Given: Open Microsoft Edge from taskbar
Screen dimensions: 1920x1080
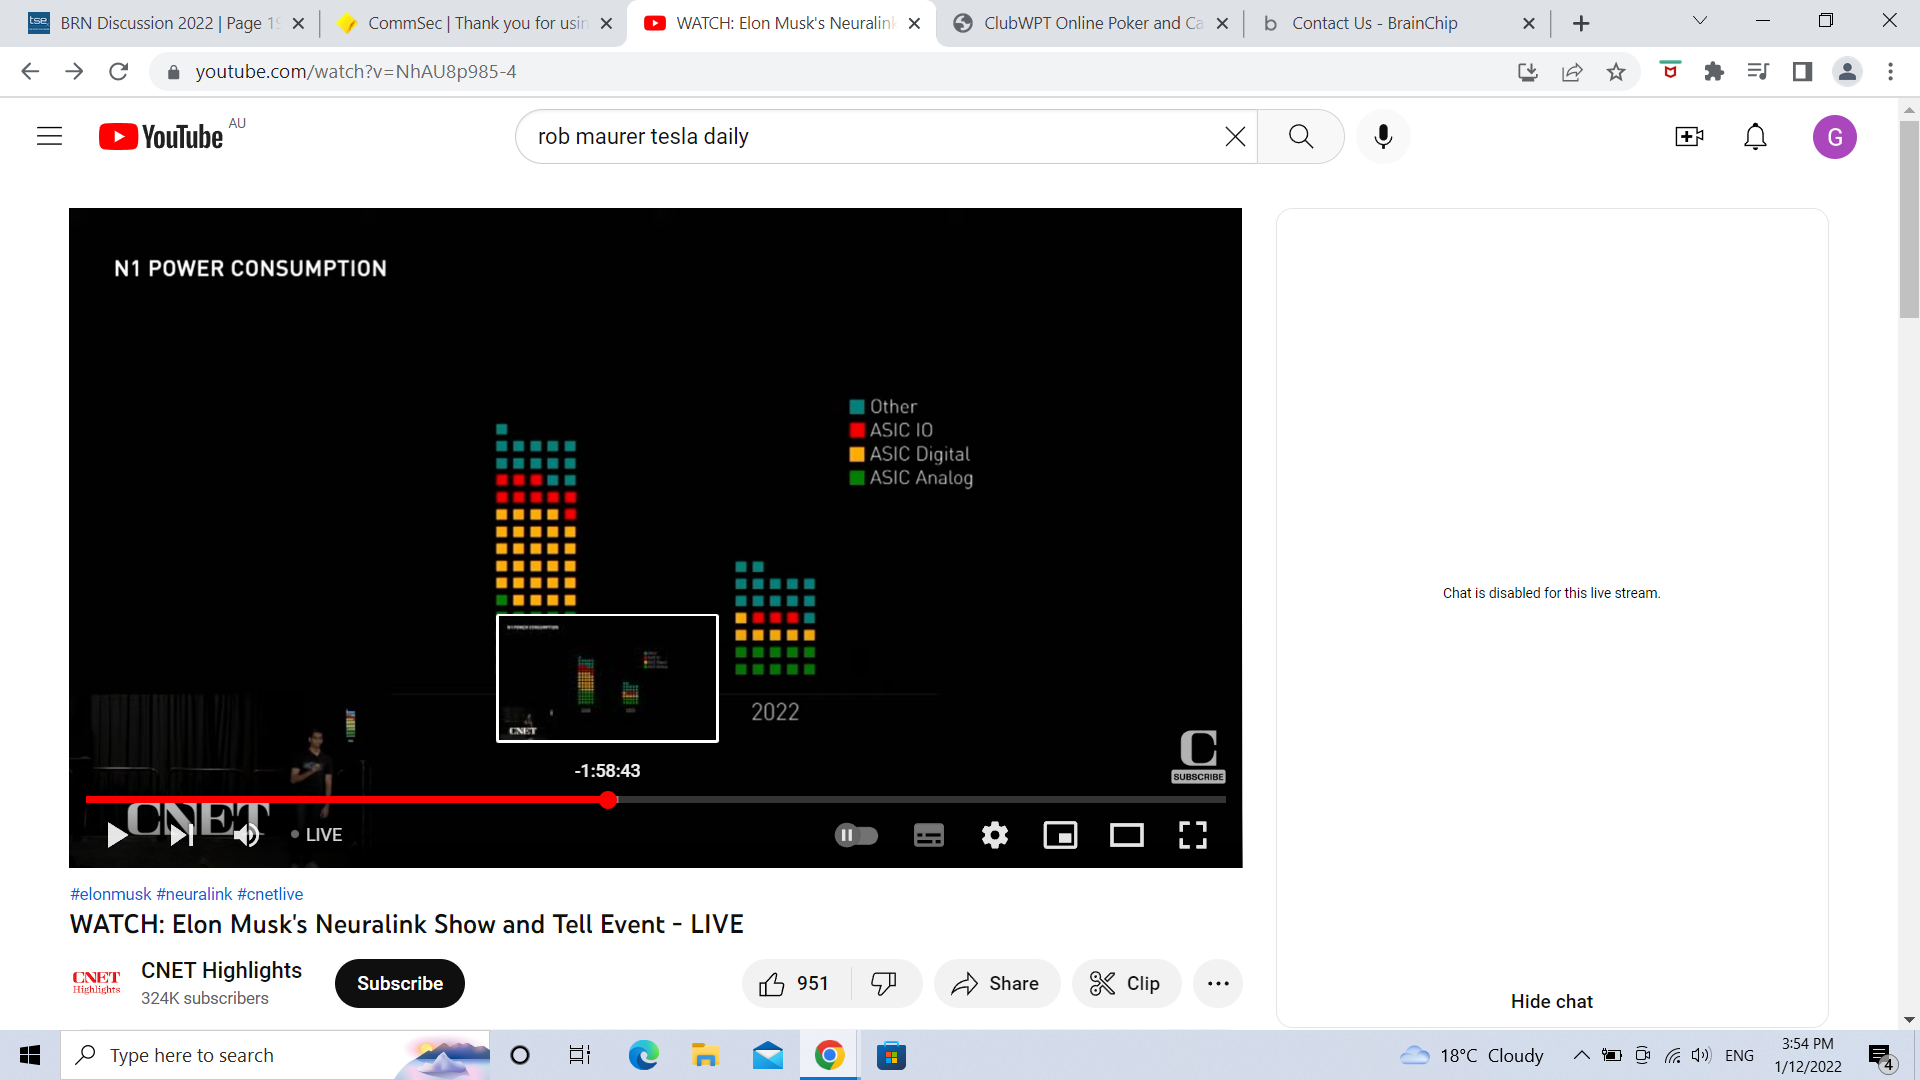Looking at the screenshot, I should (x=643, y=1055).
